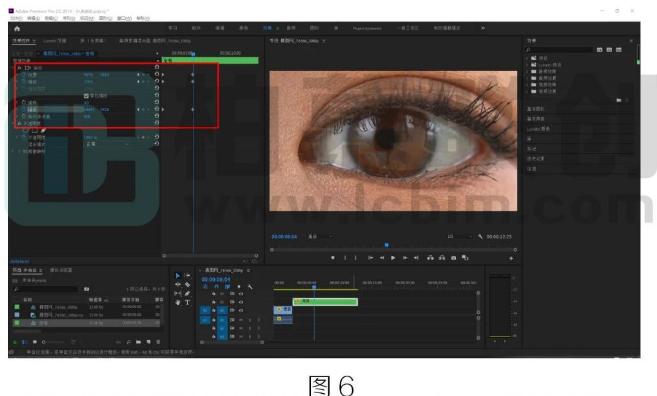The height and width of the screenshot is (396, 657).
Task: Reset the Anchor Point parameter
Action: point(157,109)
